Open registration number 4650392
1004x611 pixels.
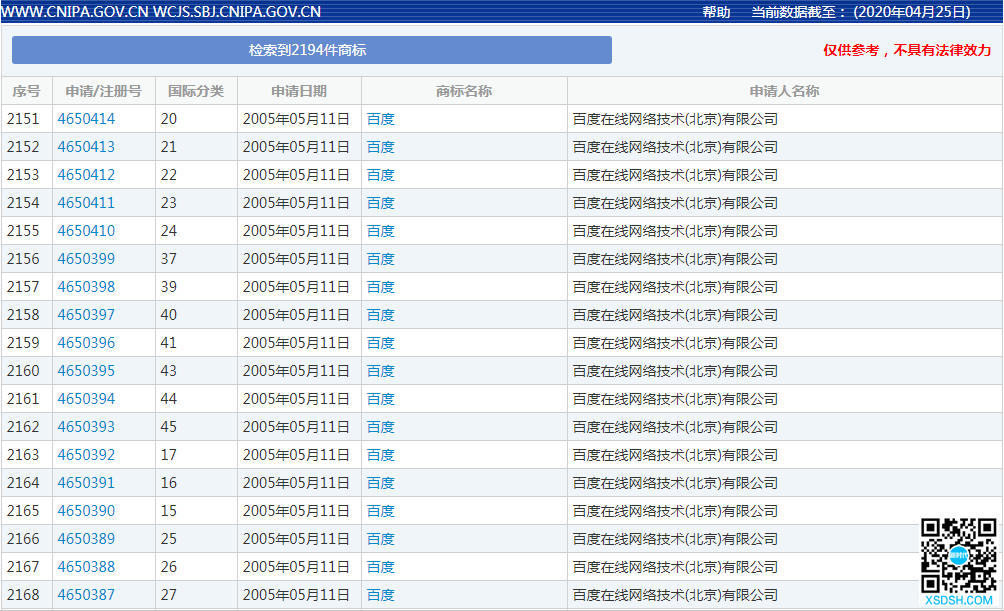[86, 455]
